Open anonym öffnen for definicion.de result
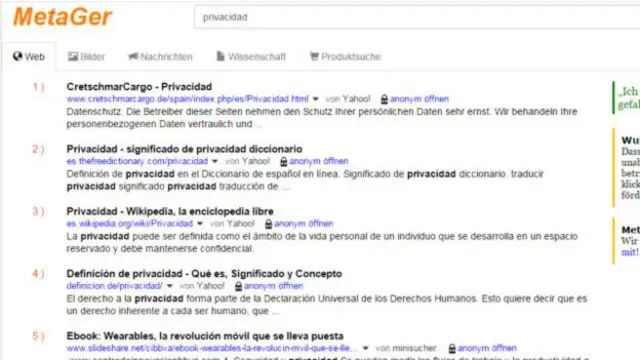 click(x=273, y=286)
